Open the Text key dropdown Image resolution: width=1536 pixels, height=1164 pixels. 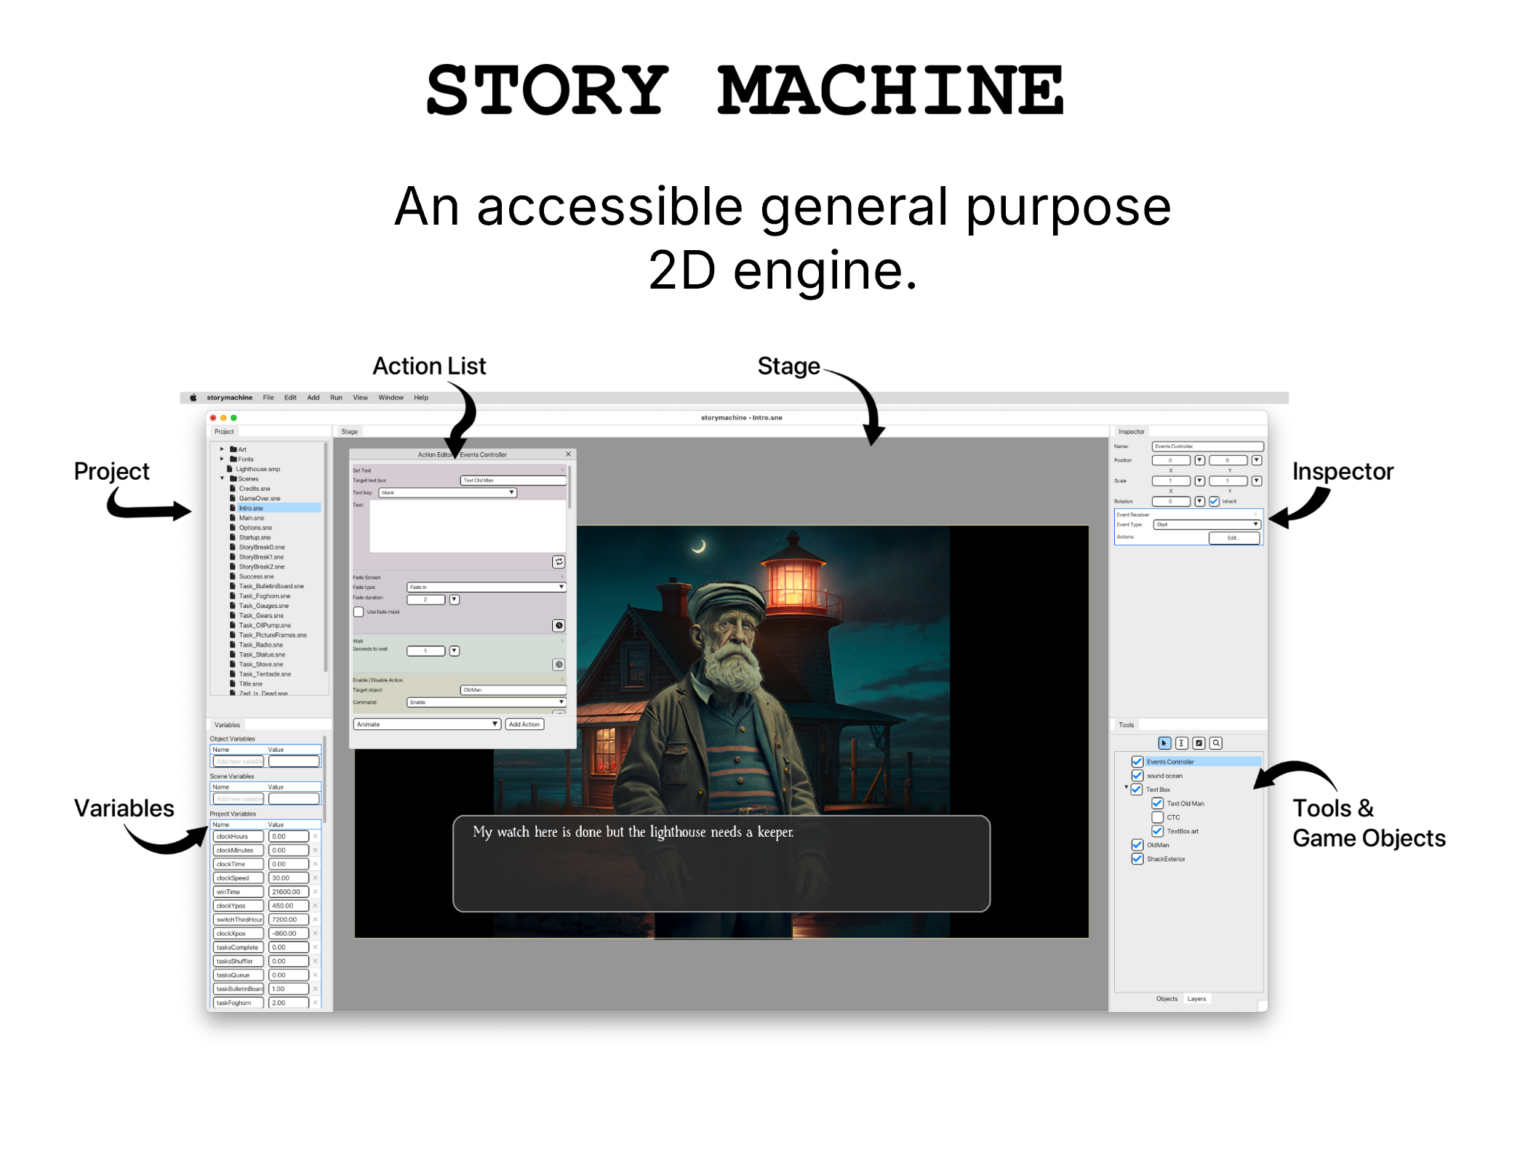point(447,493)
